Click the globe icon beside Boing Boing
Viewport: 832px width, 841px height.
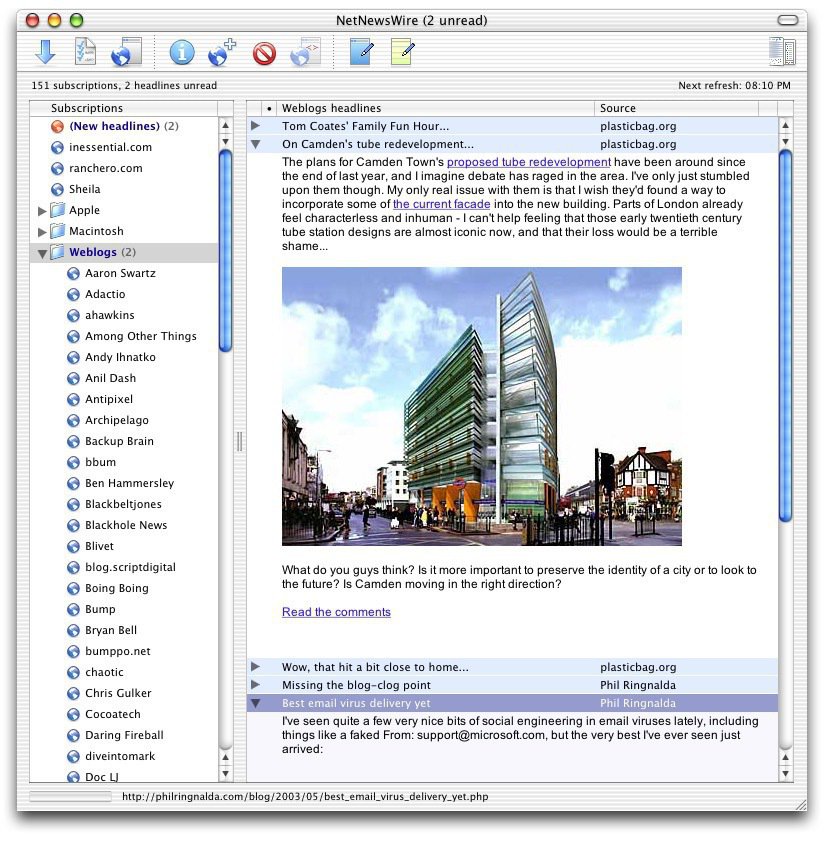73,588
